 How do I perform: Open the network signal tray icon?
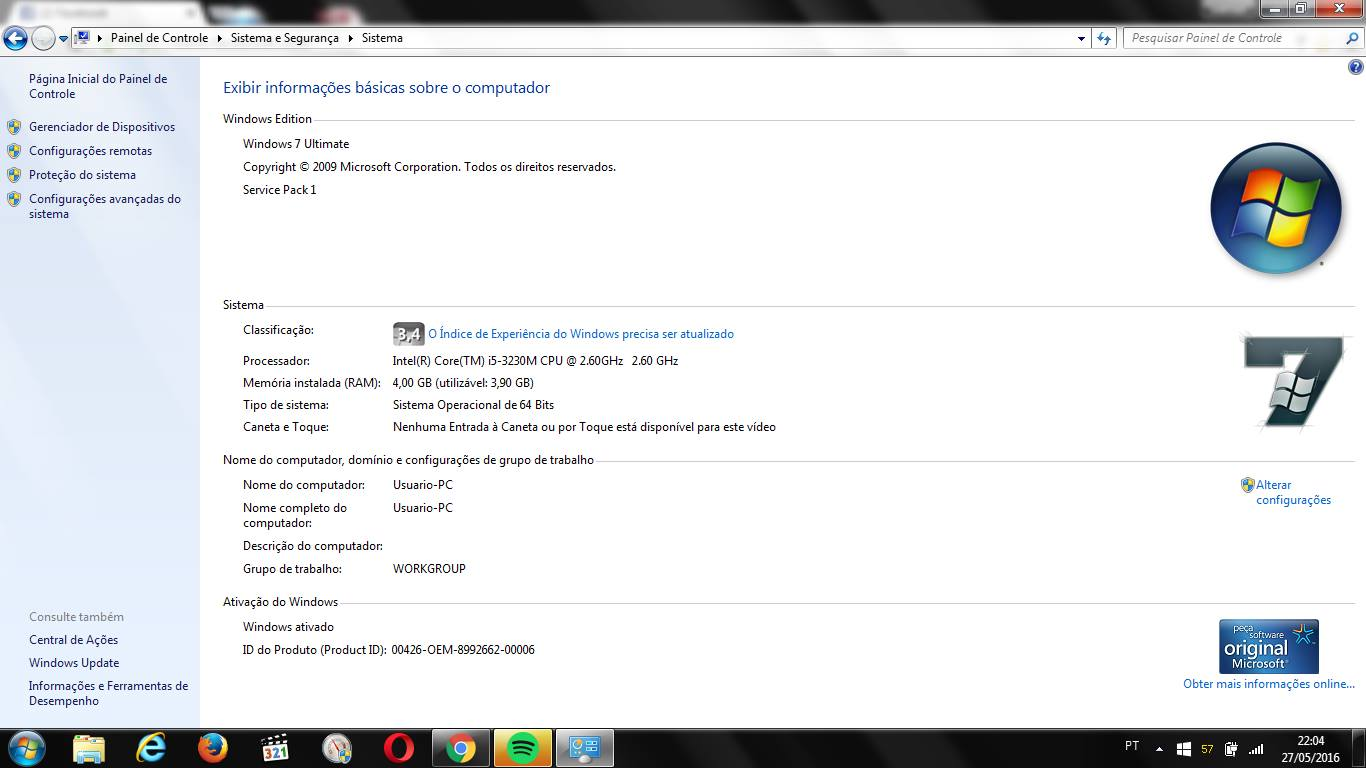pos(1256,748)
